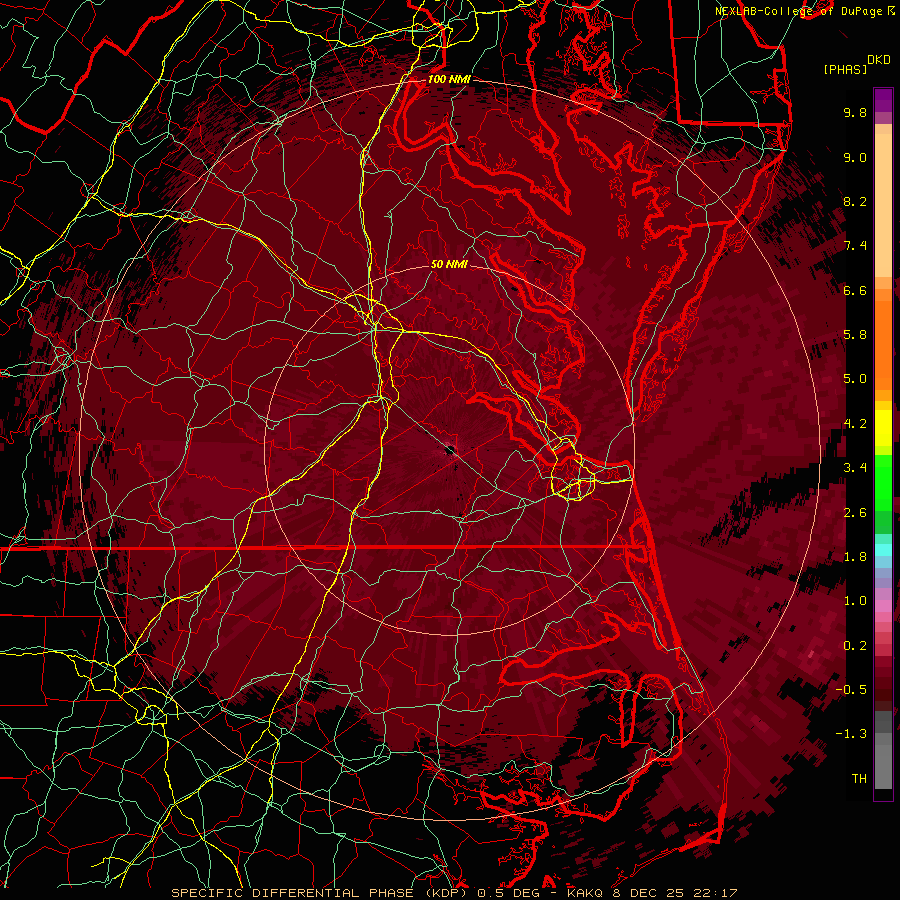Select the 3.4 value on the color scale
The height and width of the screenshot is (900, 900).
(x=855, y=468)
